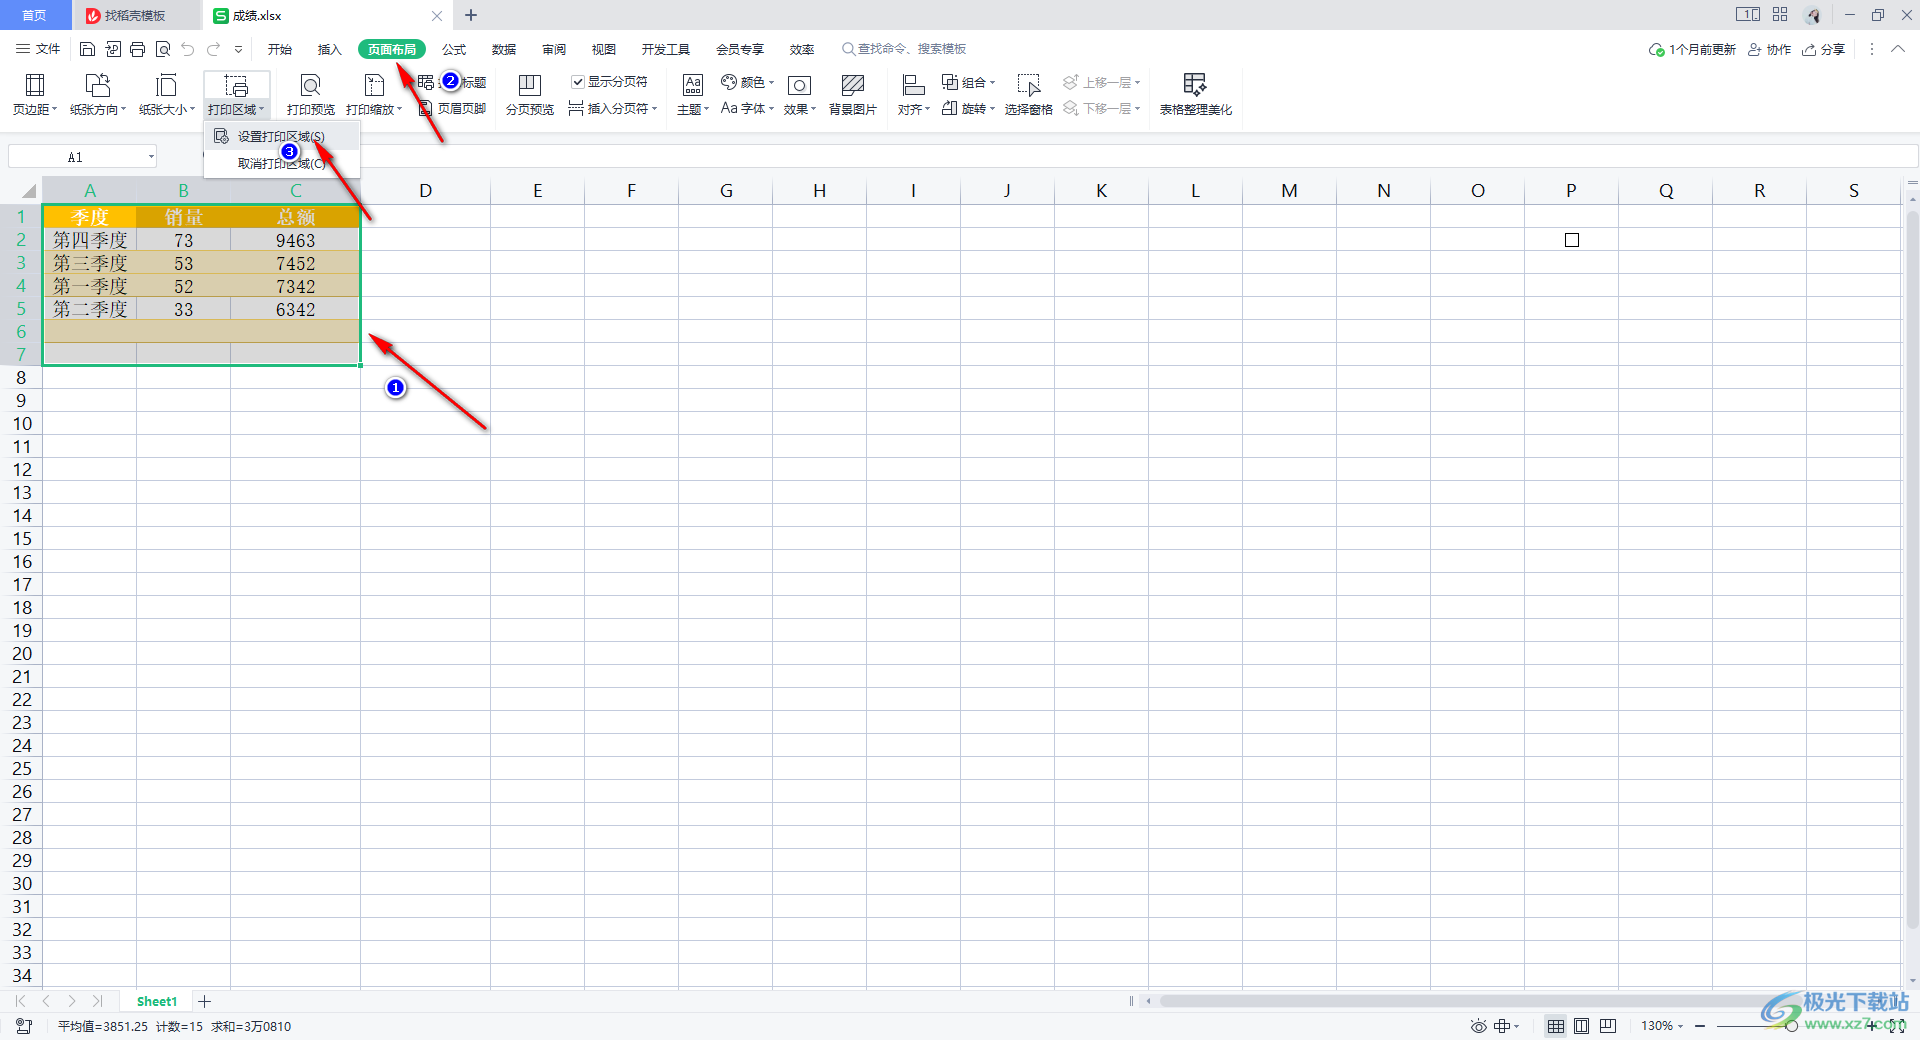Image resolution: width=1920 pixels, height=1040 pixels.
Task: Toggle the Show Page Breaks (显示分页符) checkbox
Action: [x=578, y=82]
